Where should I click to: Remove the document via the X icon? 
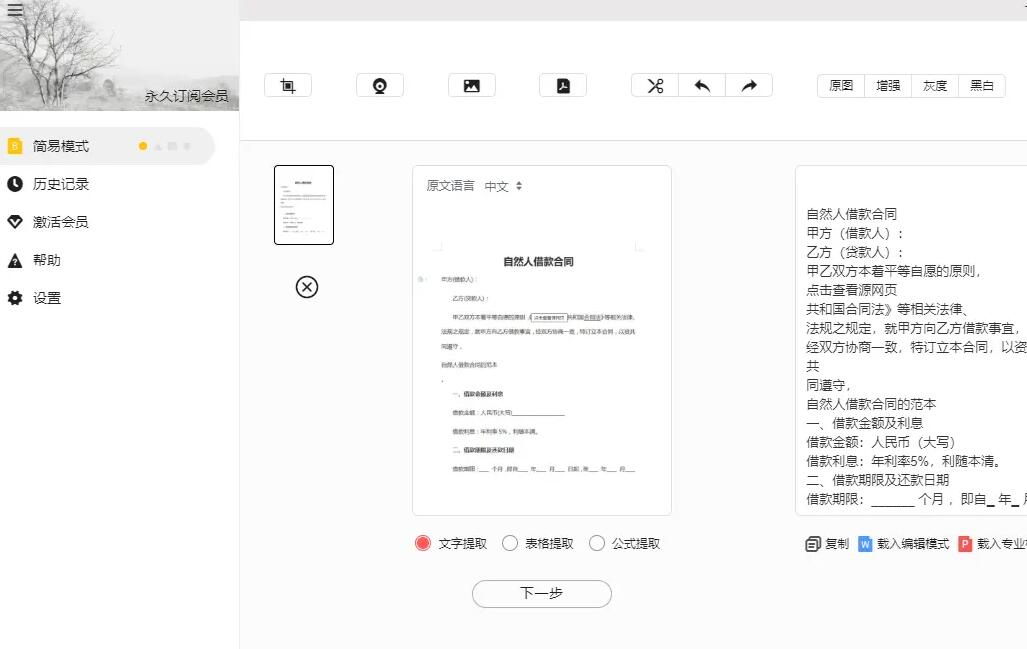pos(306,287)
